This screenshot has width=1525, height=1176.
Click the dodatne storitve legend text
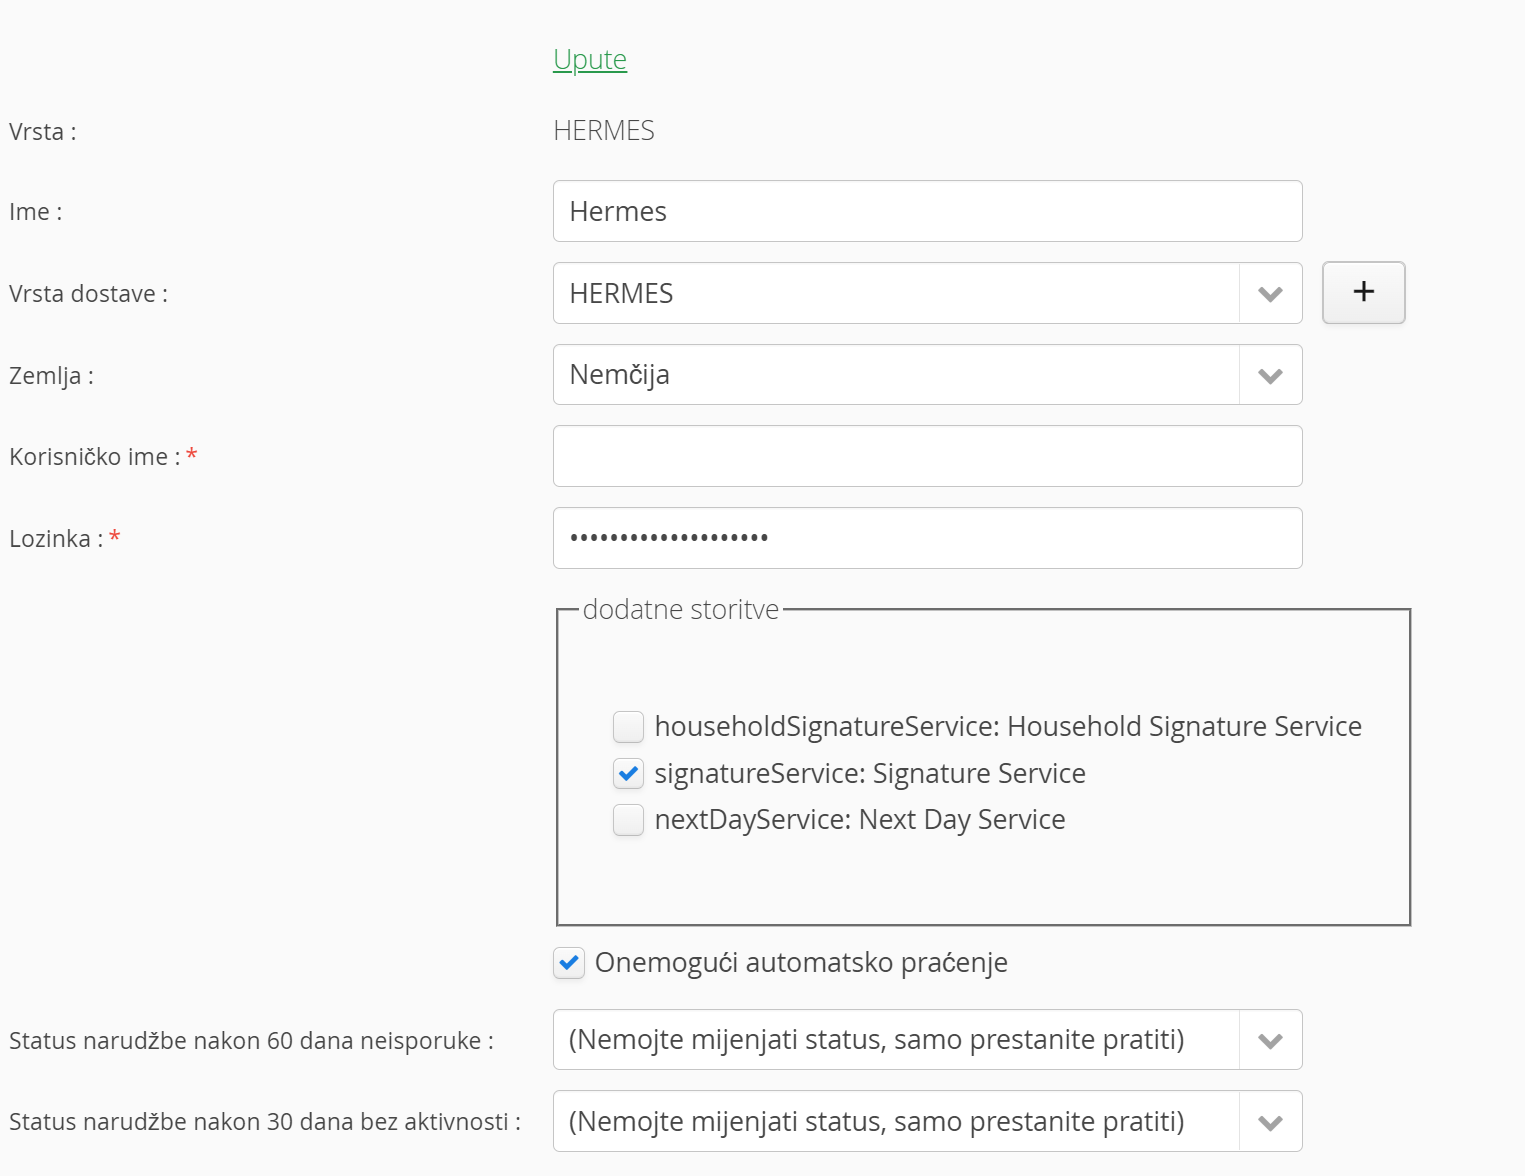pos(680,610)
